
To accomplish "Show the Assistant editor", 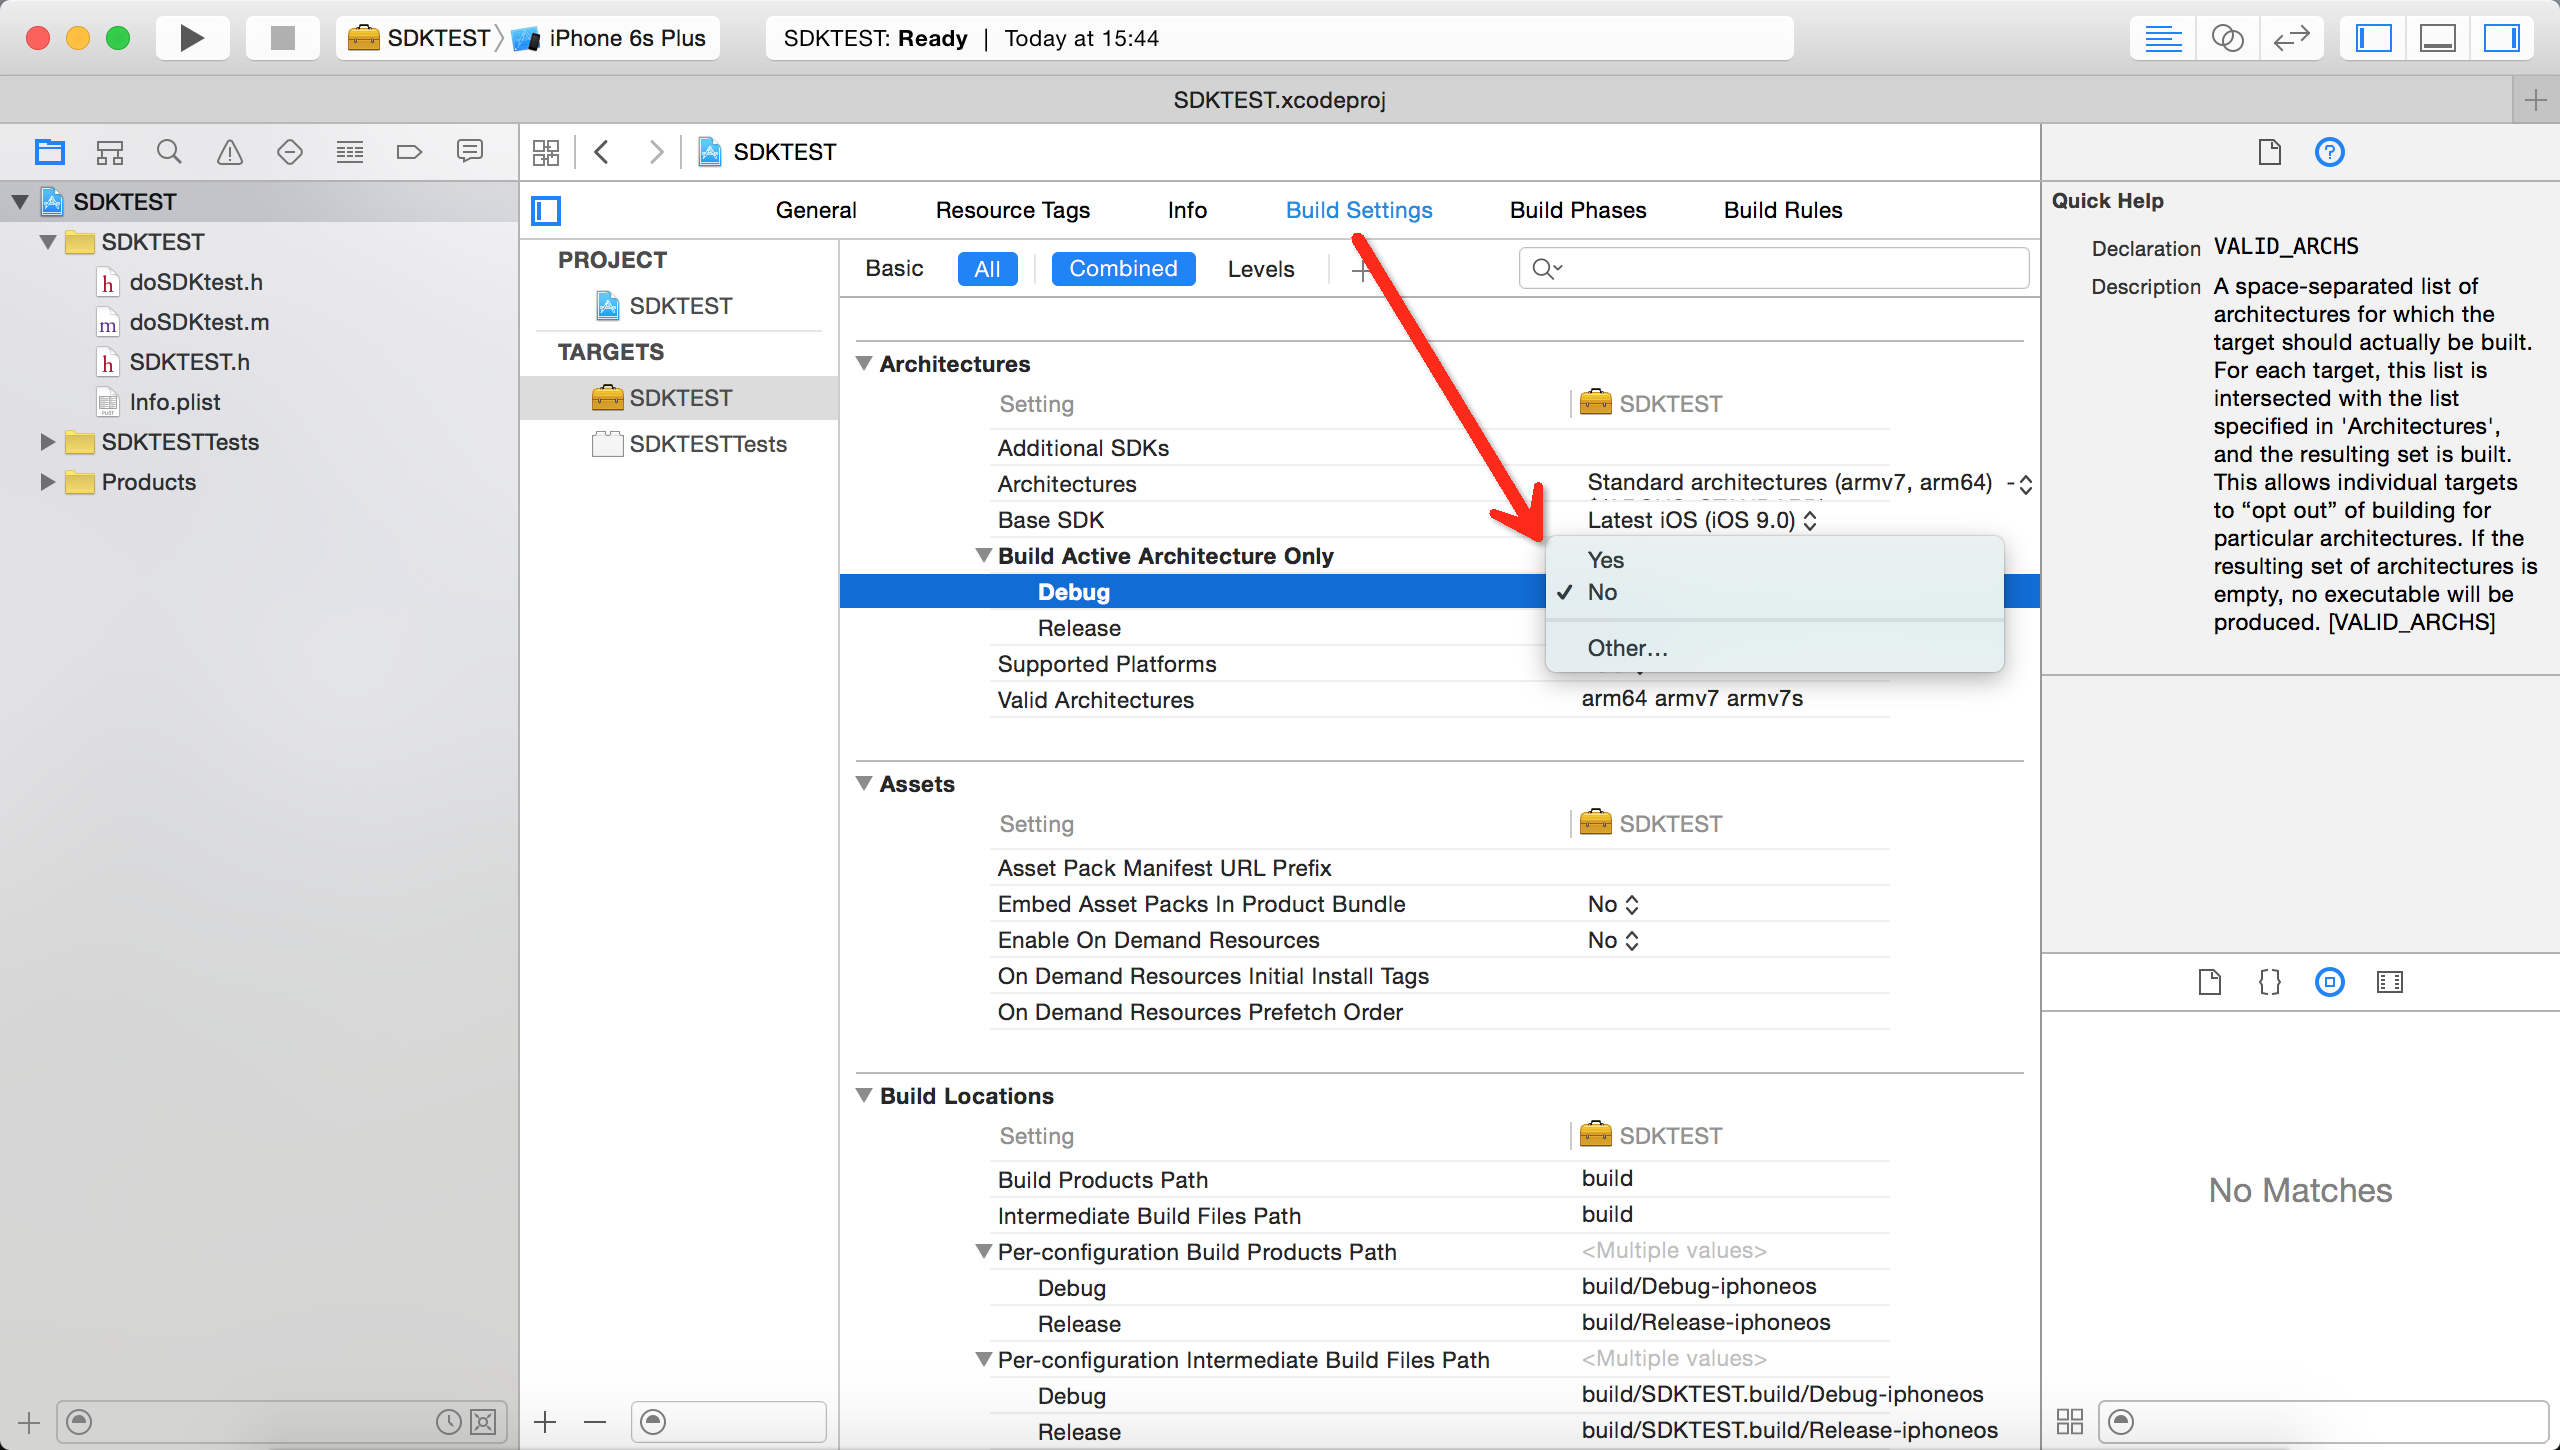I will pyautogui.click(x=2227, y=38).
